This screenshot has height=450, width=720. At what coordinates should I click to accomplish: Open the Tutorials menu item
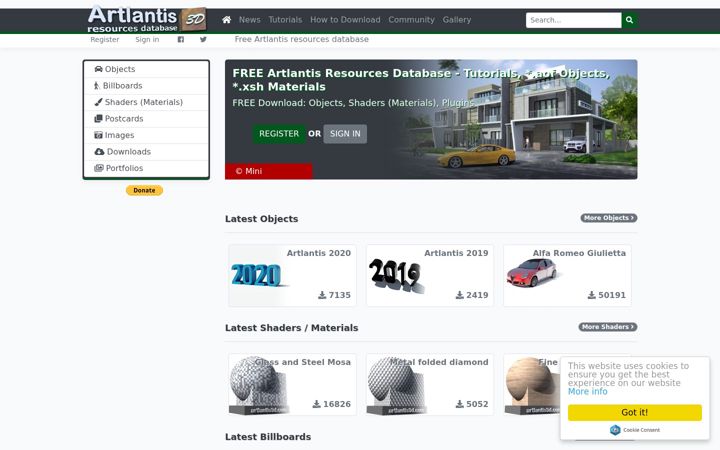(x=285, y=20)
